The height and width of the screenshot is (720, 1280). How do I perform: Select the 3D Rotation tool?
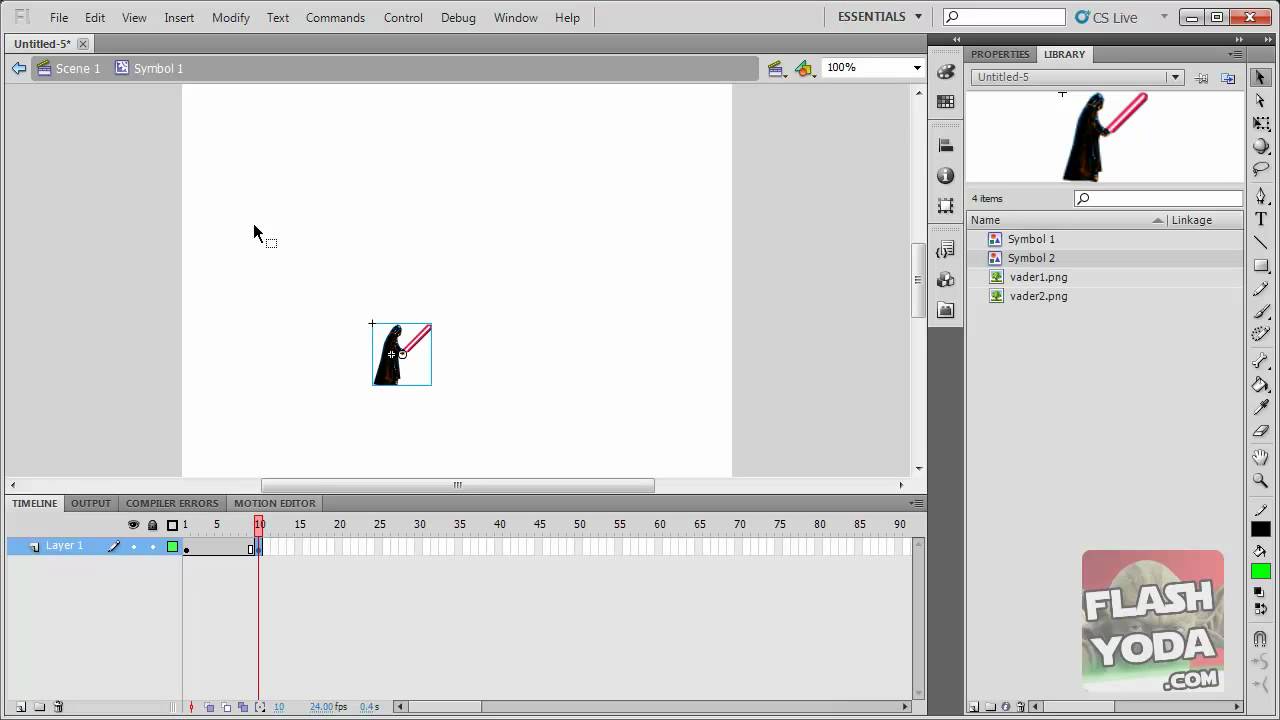[x=1261, y=146]
